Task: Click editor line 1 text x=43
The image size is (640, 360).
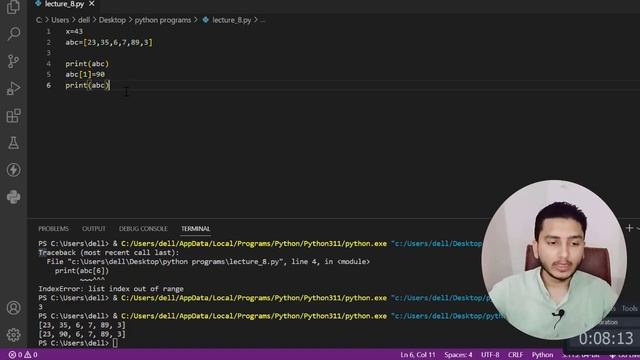Action: pyautogui.click(x=74, y=31)
